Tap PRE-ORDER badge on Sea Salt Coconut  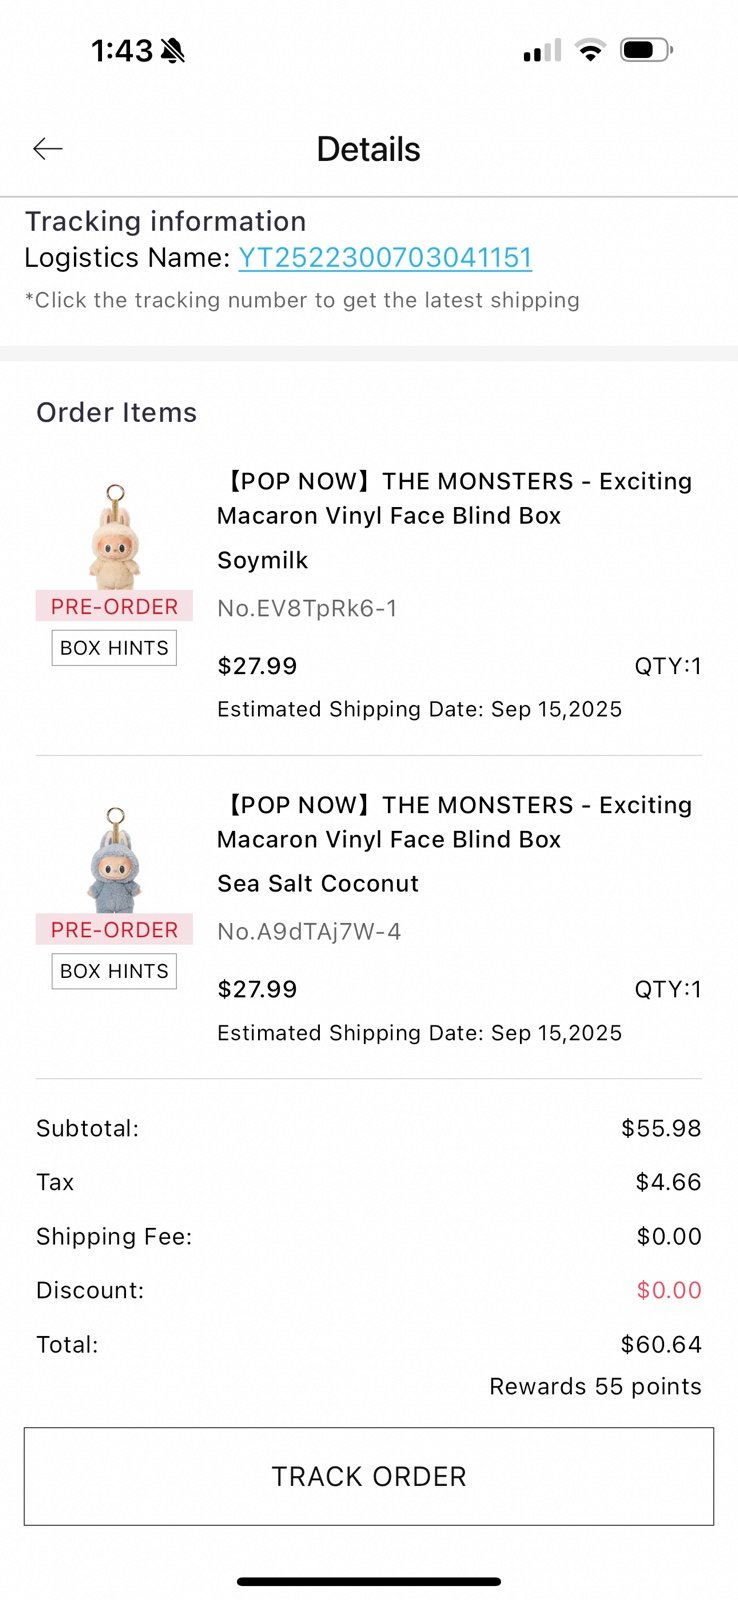[x=114, y=930]
